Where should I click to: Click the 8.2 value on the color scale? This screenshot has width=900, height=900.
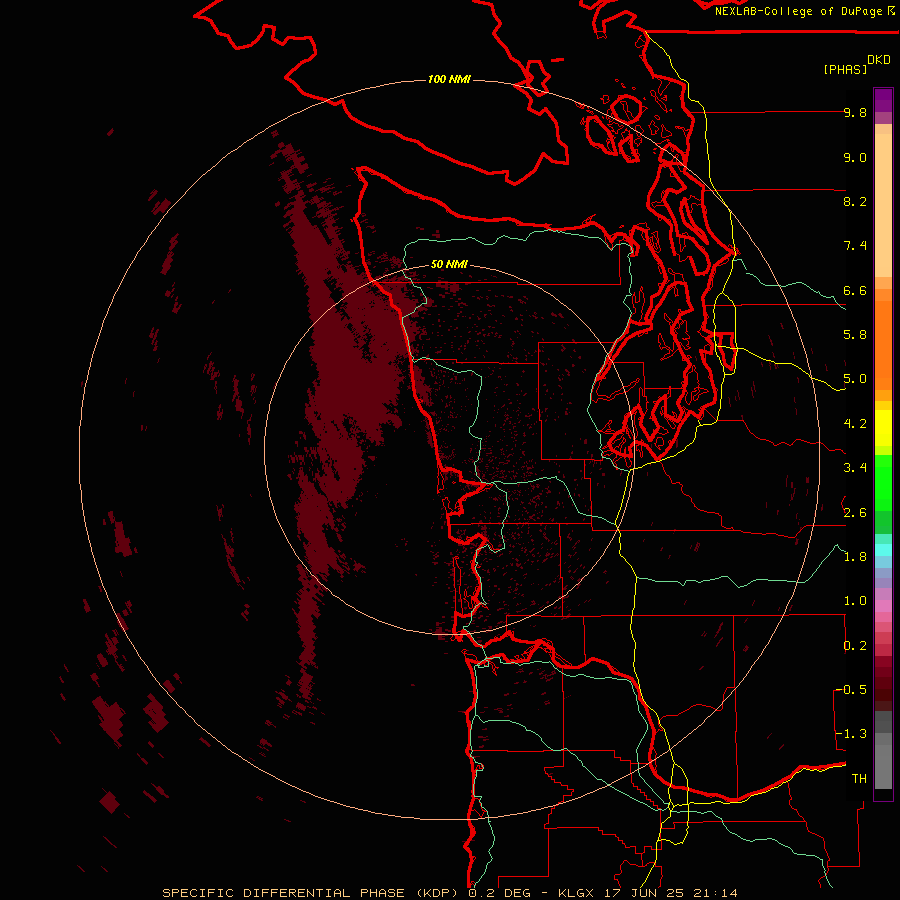[855, 201]
